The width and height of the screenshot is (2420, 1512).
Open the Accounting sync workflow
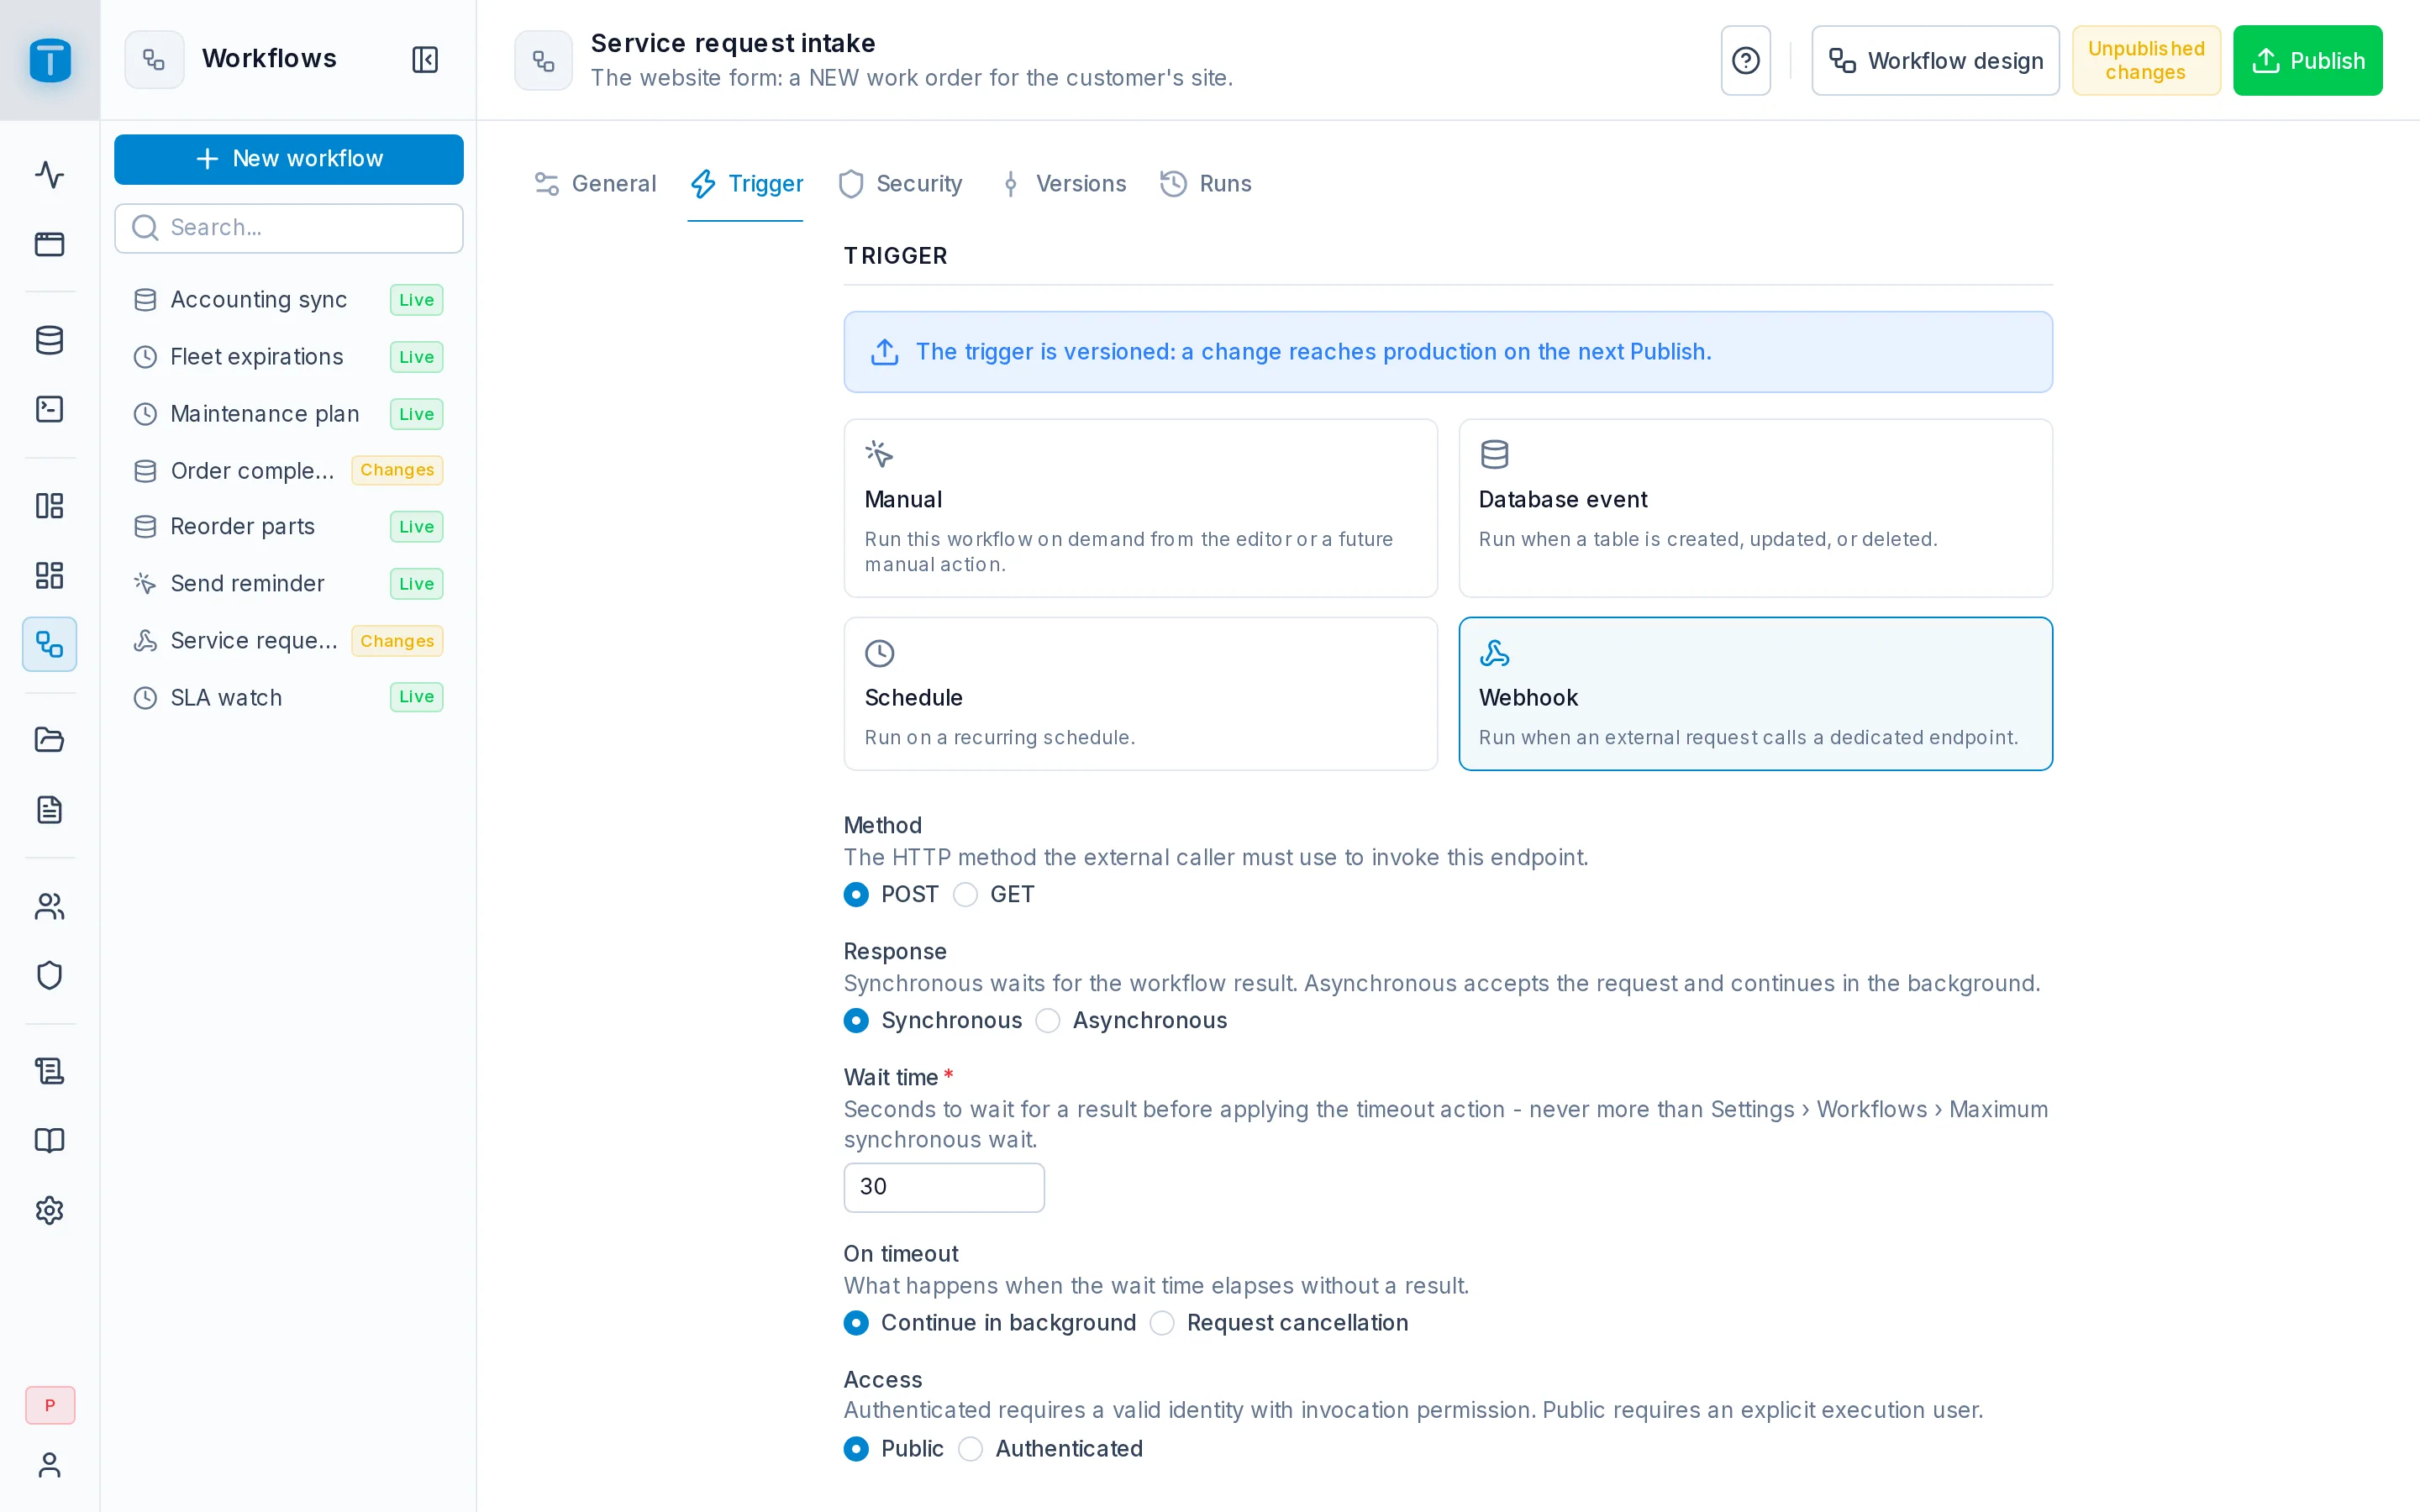[x=289, y=300]
